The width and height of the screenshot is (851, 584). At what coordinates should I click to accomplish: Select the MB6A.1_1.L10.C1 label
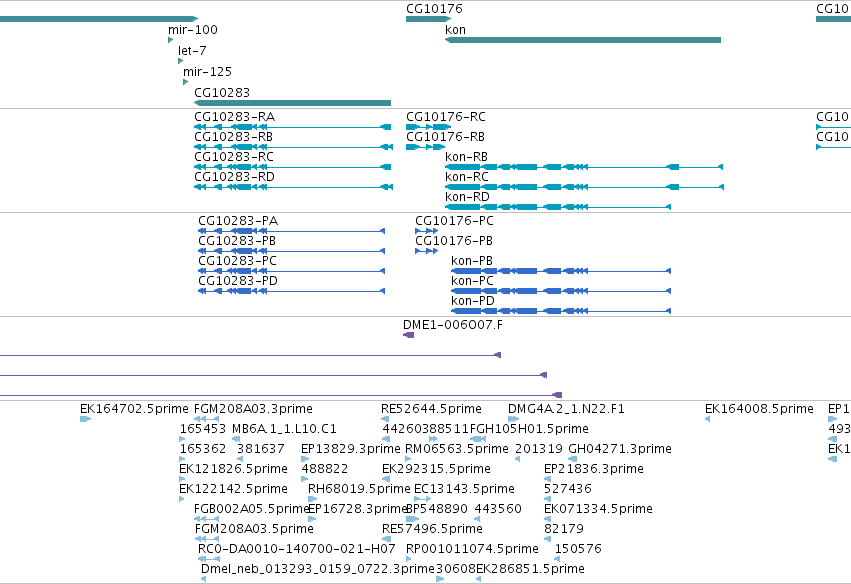click(284, 429)
